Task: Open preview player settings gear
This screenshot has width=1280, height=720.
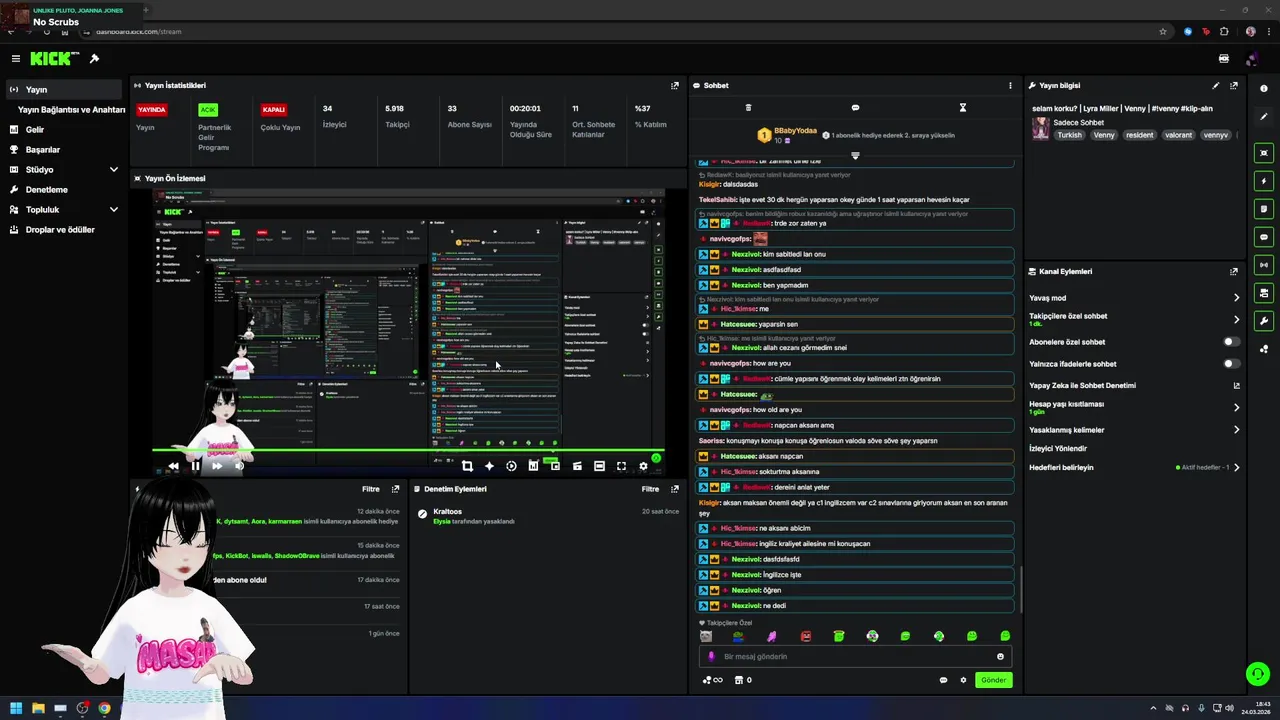Action: (x=643, y=466)
